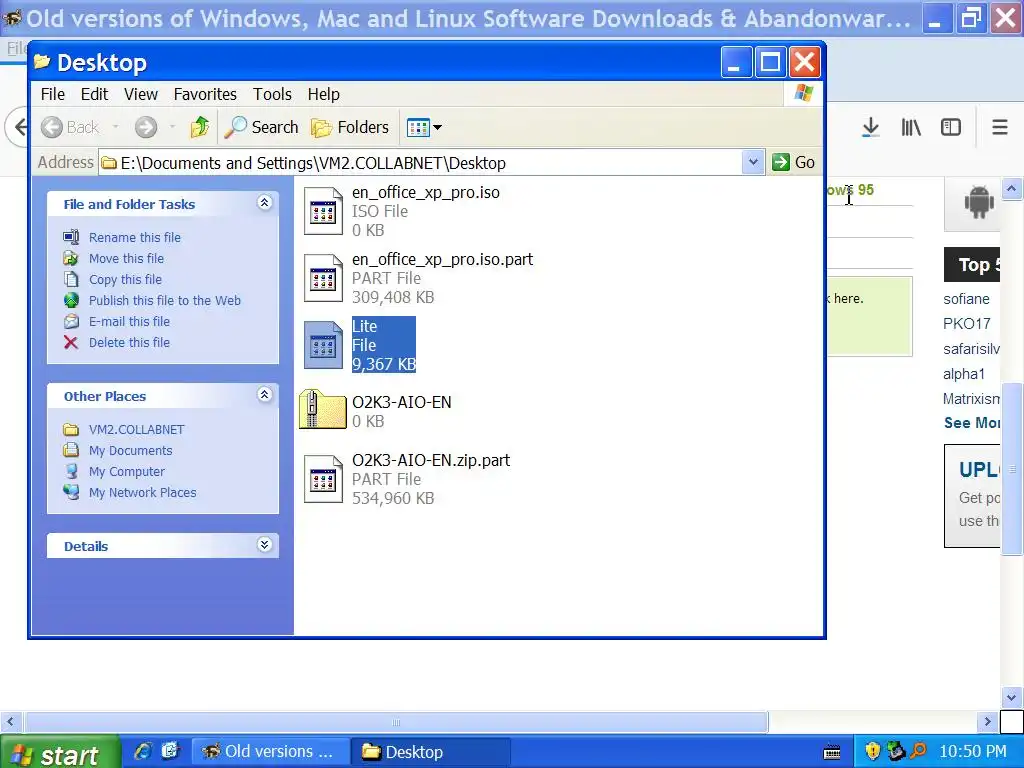1024x768 pixels.
Task: Open the Tools menu
Action: click(x=272, y=94)
